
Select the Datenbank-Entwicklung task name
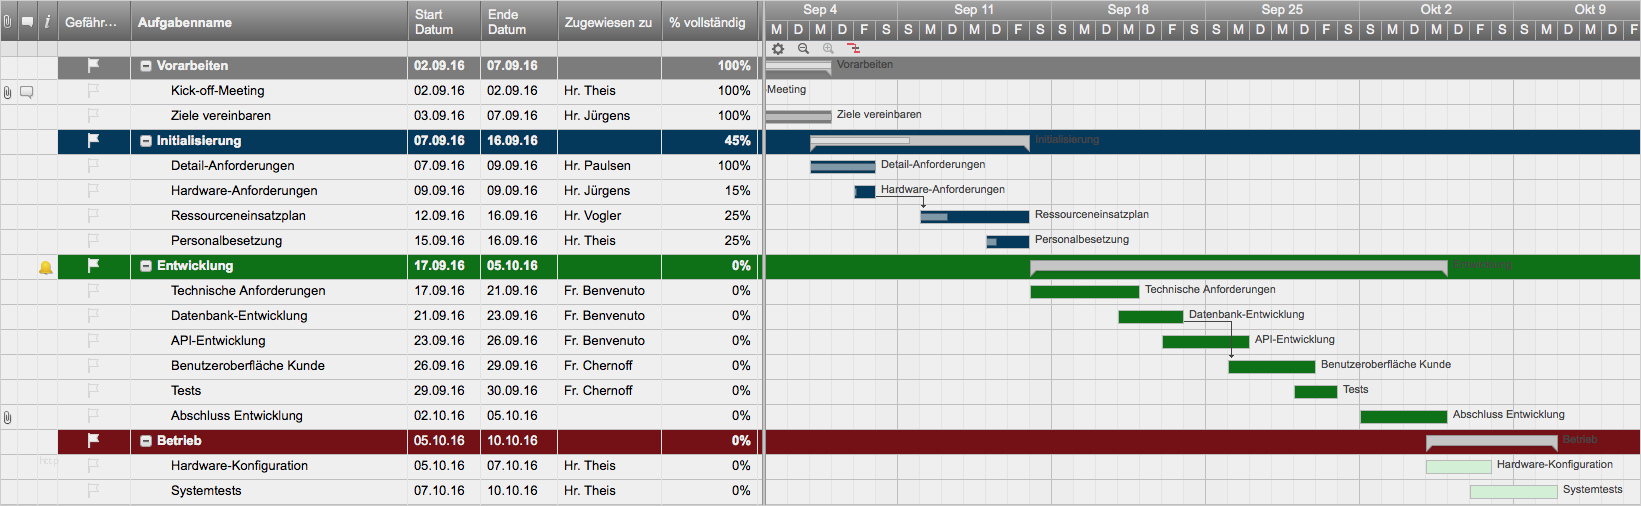pyautogui.click(x=239, y=316)
